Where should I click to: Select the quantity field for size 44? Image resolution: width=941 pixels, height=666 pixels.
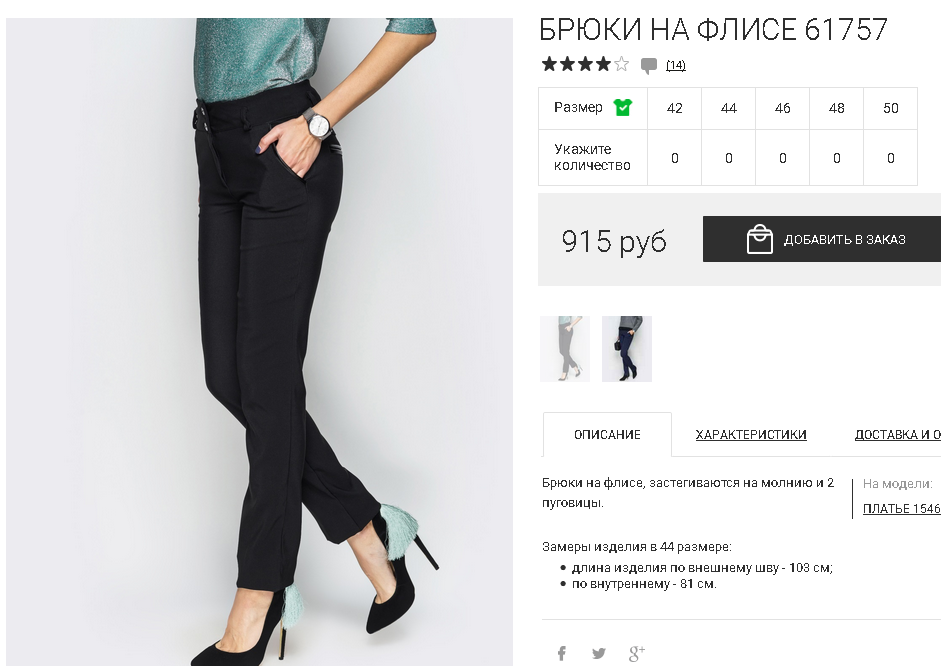[x=729, y=158]
